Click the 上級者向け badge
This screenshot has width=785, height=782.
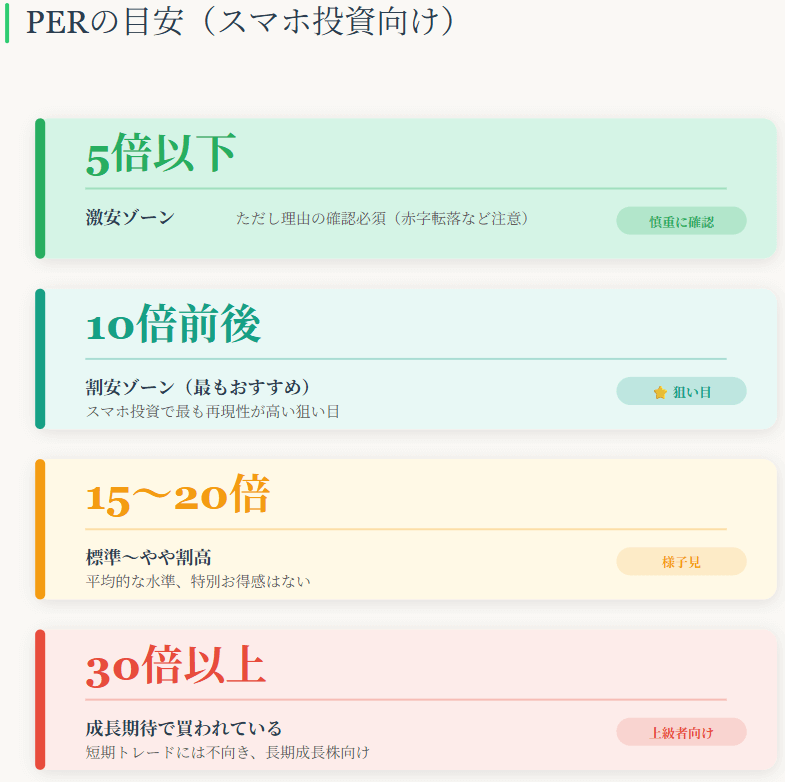coord(681,732)
